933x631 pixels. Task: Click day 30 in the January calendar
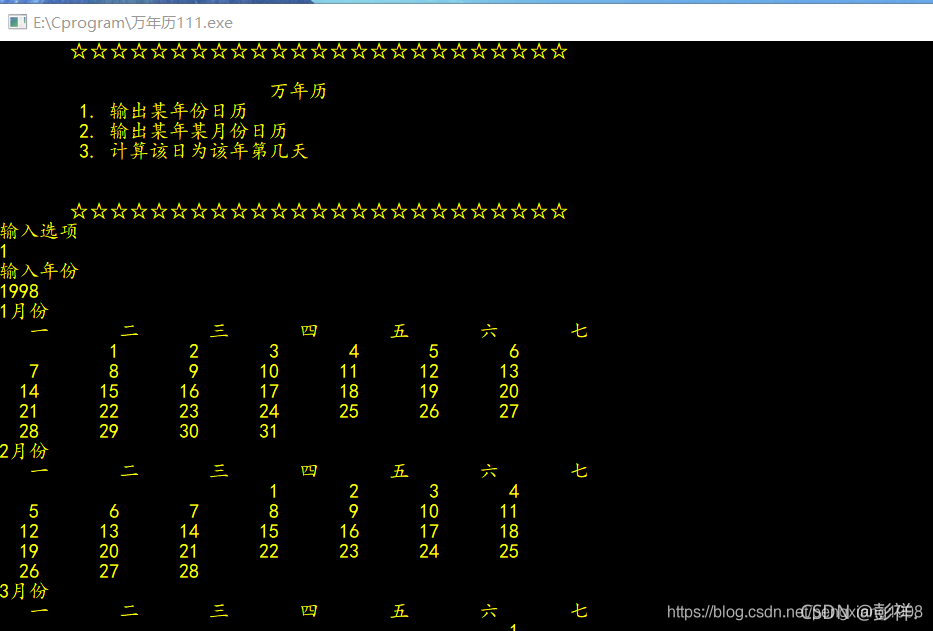click(x=189, y=431)
